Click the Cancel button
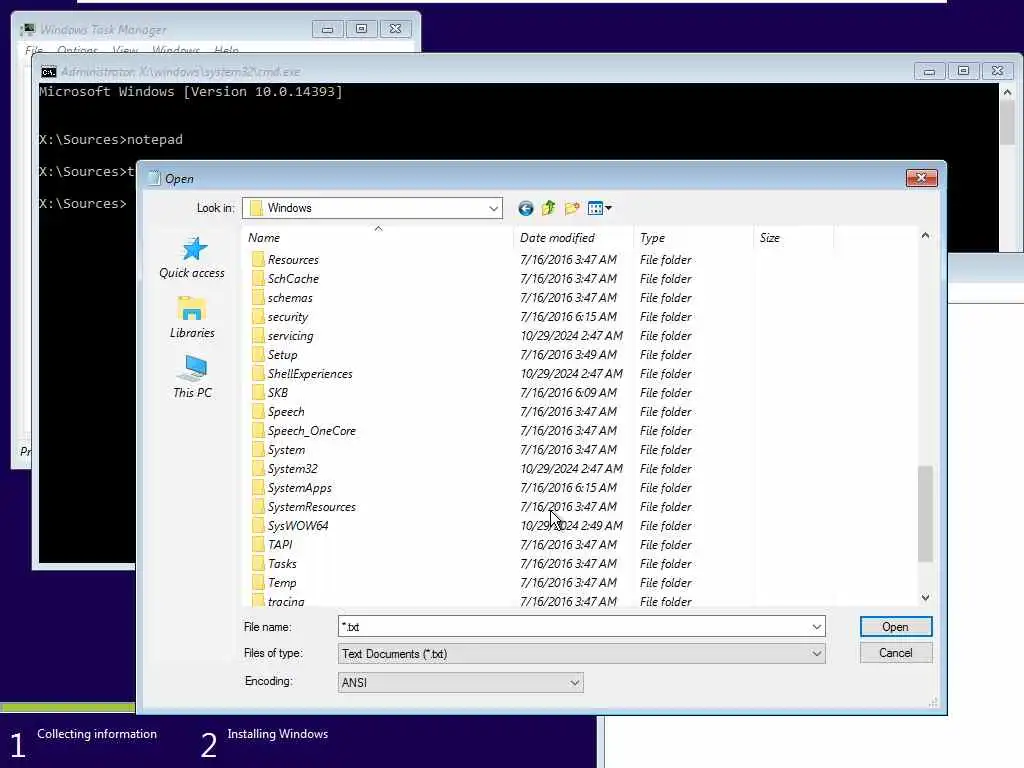The width and height of the screenshot is (1024, 768). (895, 653)
